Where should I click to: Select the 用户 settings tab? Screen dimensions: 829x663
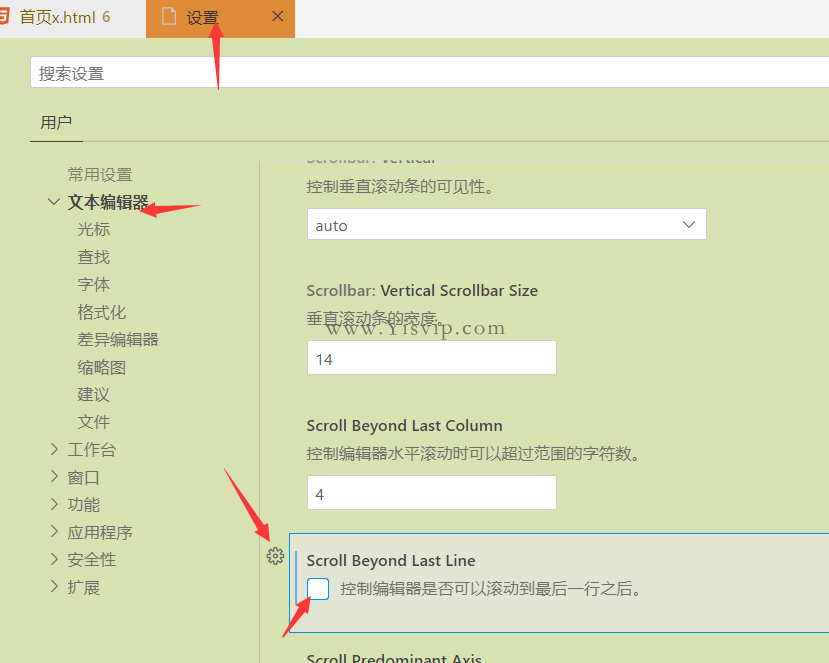56,123
